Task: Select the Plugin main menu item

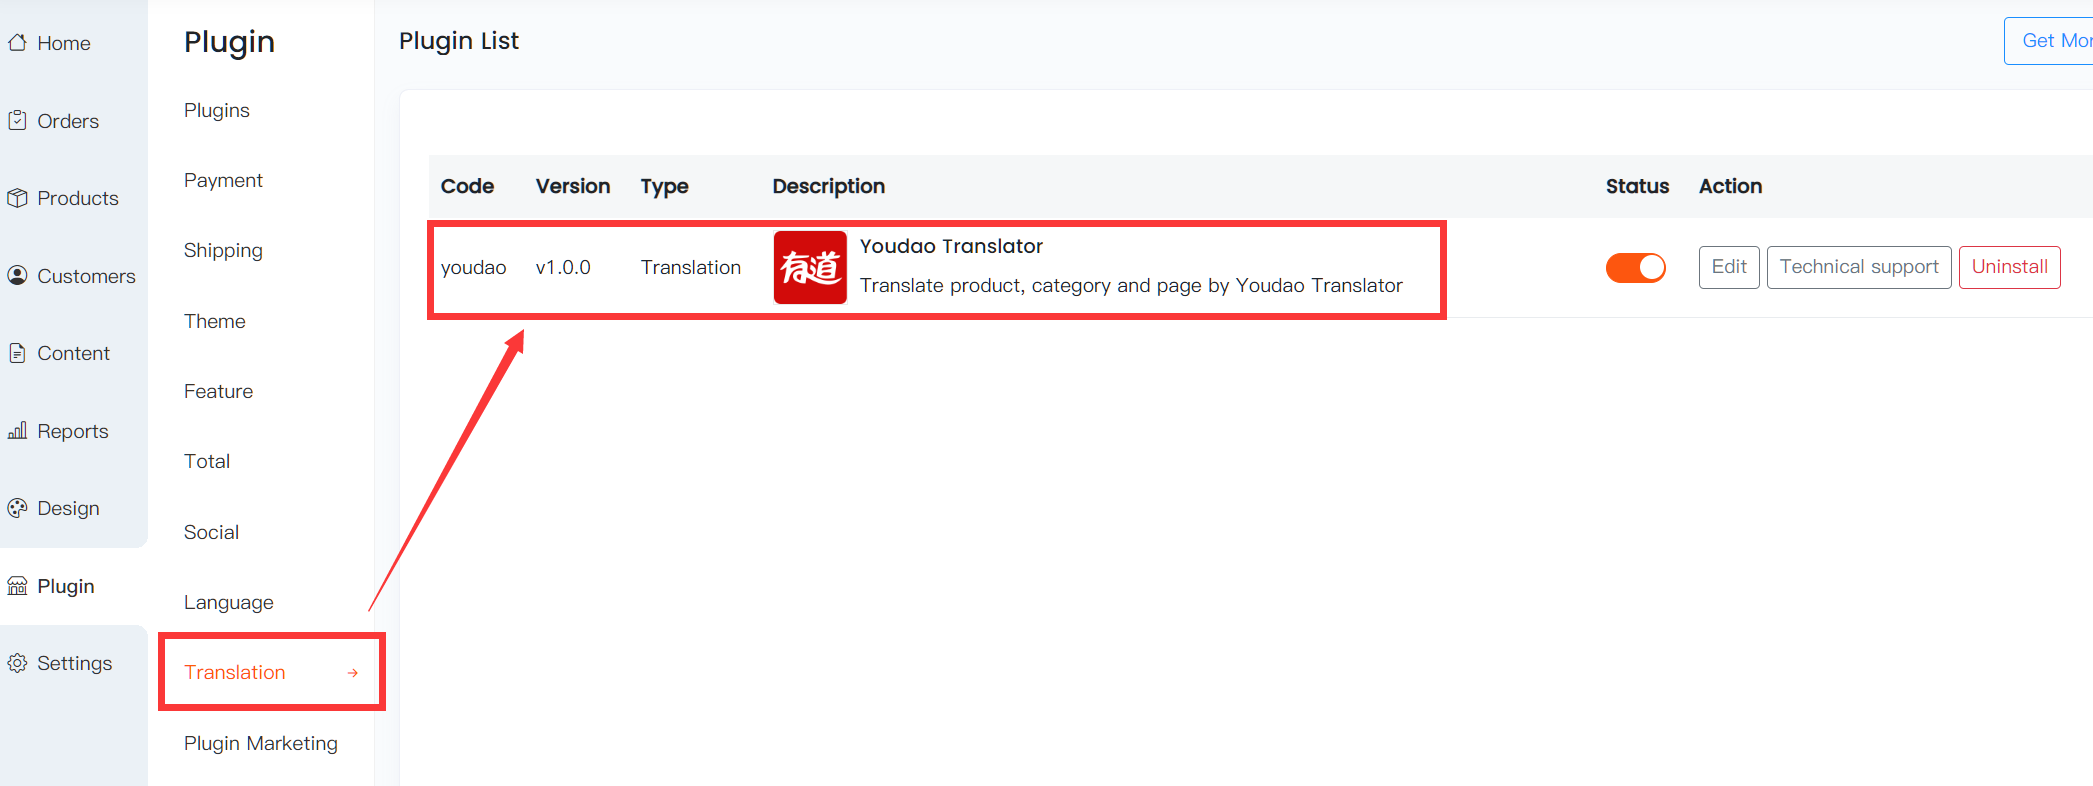Action: (x=66, y=586)
